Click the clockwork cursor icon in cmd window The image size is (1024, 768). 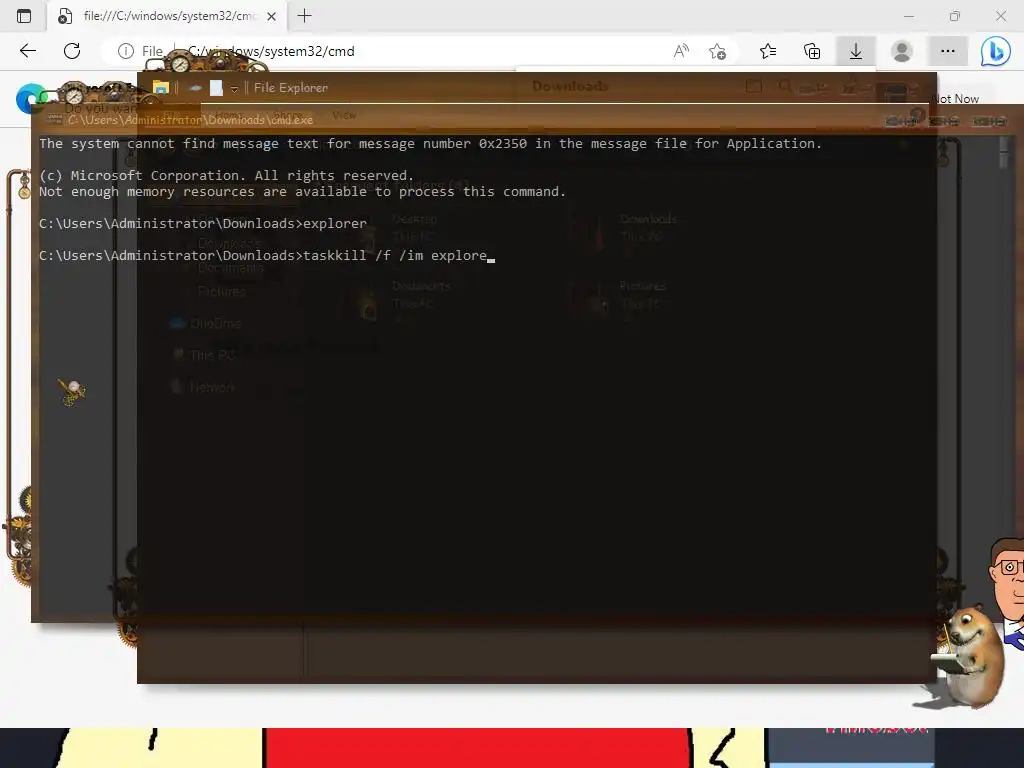click(72, 392)
